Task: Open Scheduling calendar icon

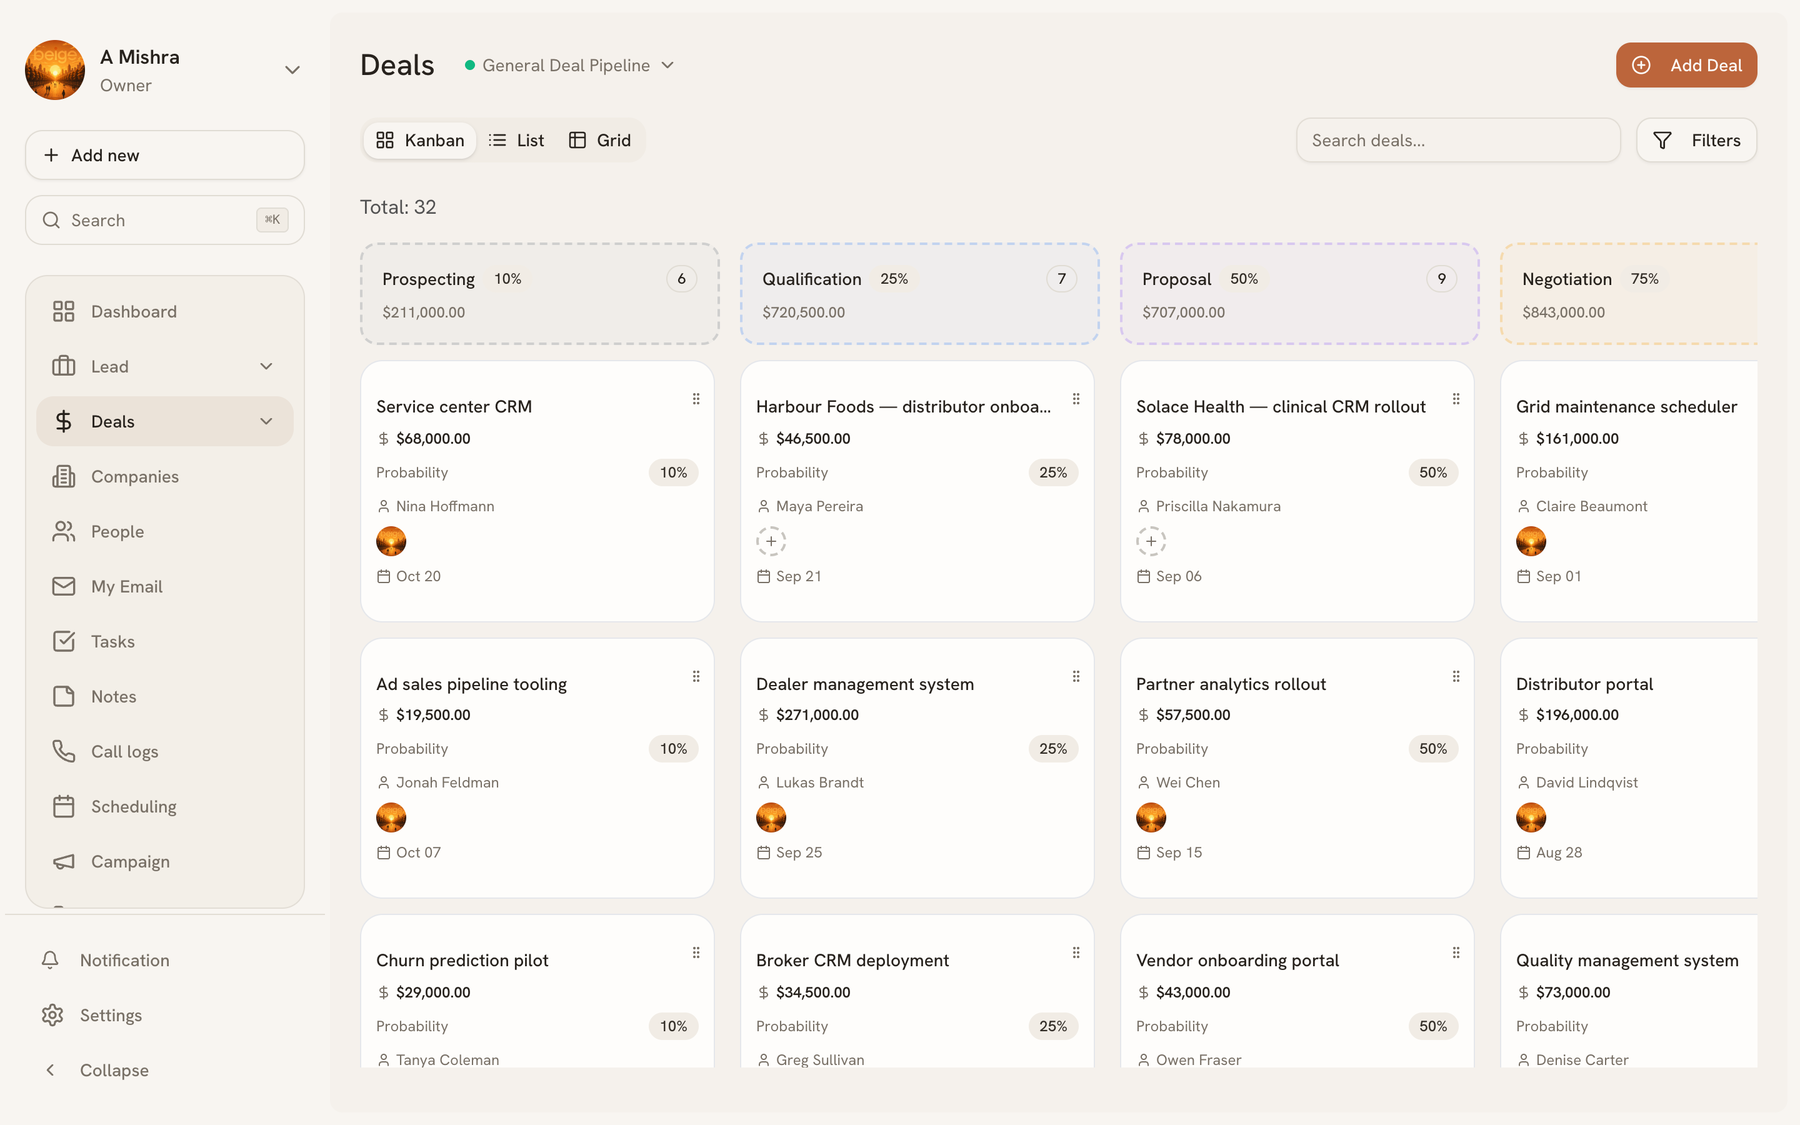Action: pos(64,806)
